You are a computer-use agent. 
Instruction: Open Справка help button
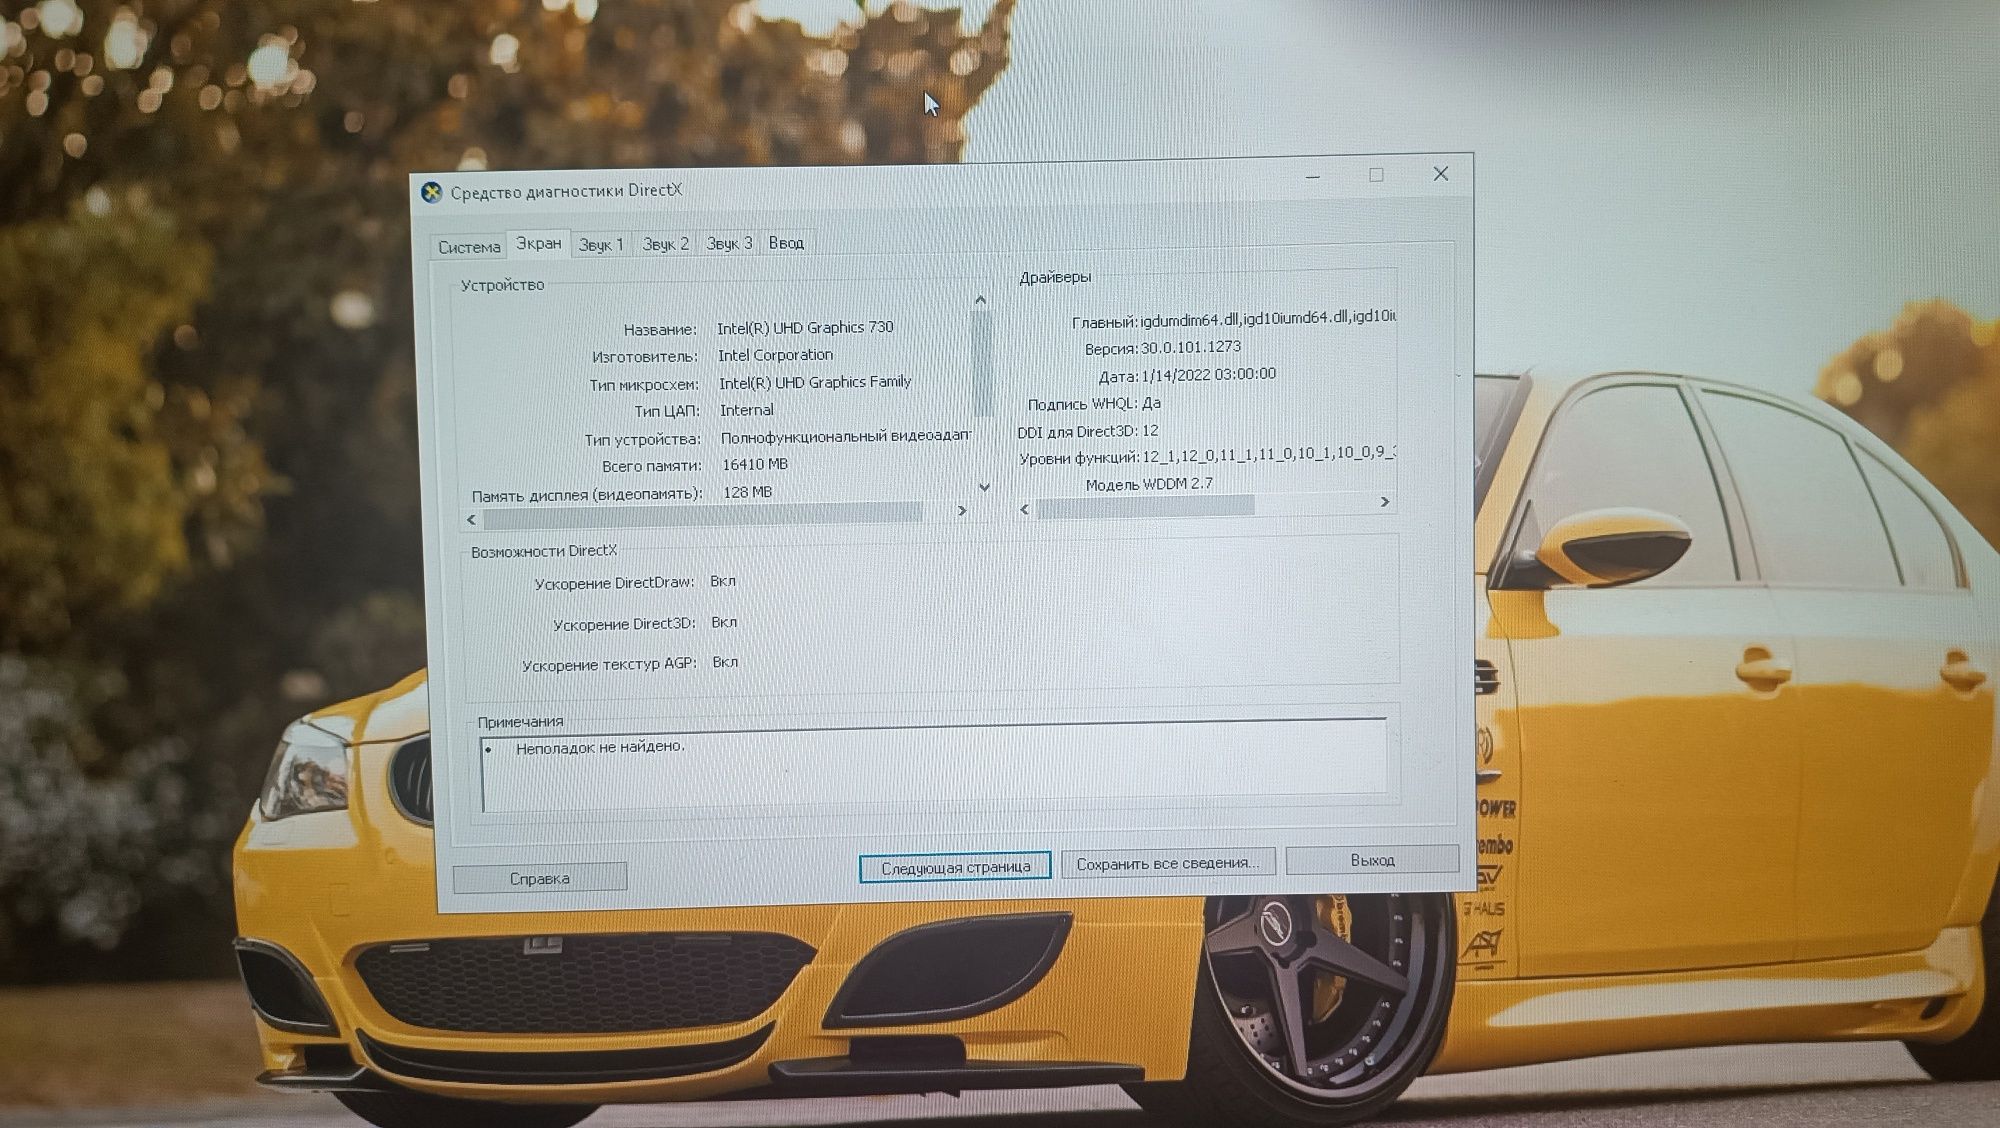(540, 878)
